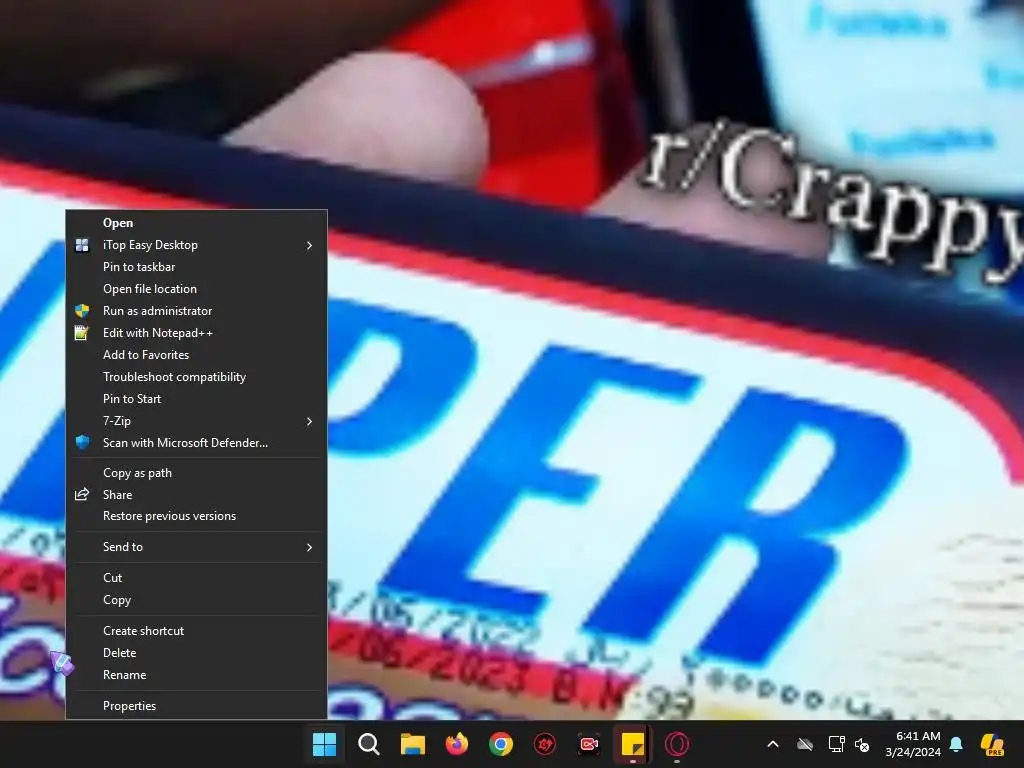Open clock showing 6:41 AM
The width and height of the screenshot is (1024, 768).
pyautogui.click(x=913, y=744)
